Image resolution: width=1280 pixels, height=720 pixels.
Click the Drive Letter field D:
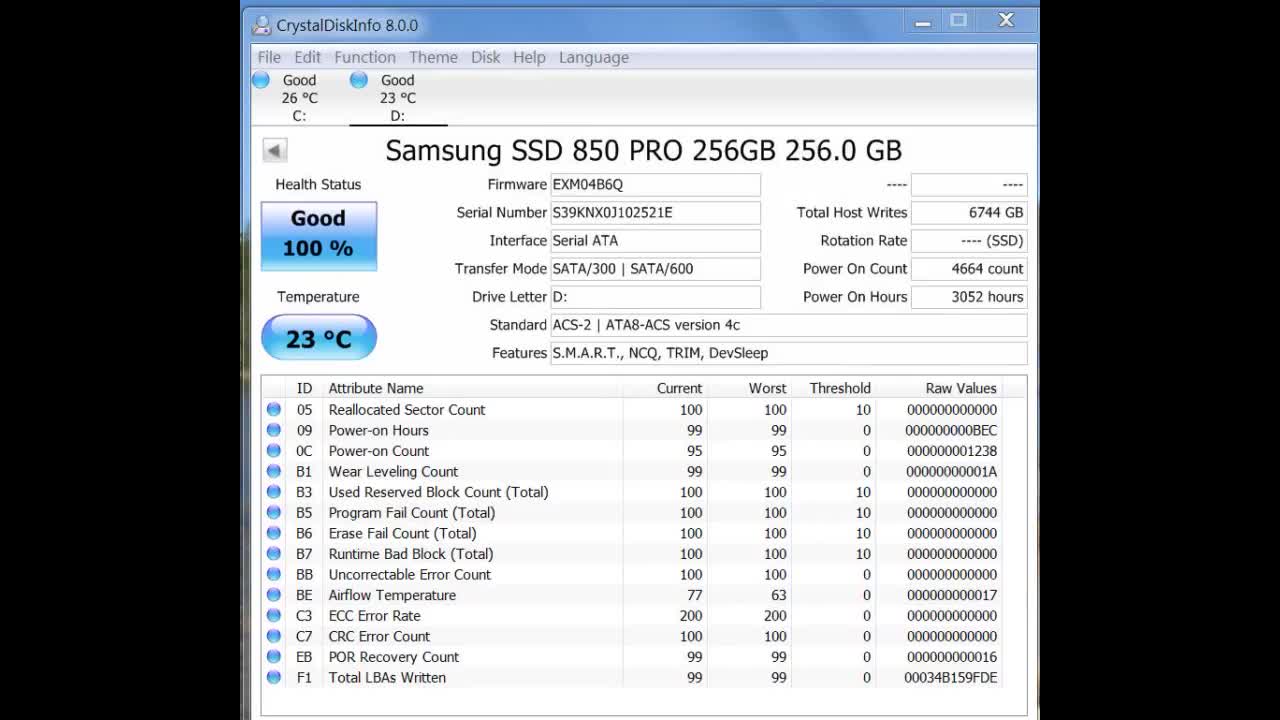coord(655,296)
